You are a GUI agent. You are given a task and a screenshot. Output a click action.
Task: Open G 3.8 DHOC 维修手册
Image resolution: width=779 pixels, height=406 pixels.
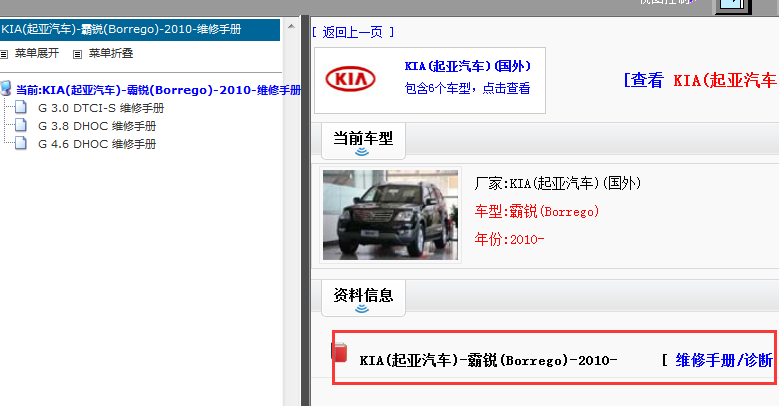(97, 126)
